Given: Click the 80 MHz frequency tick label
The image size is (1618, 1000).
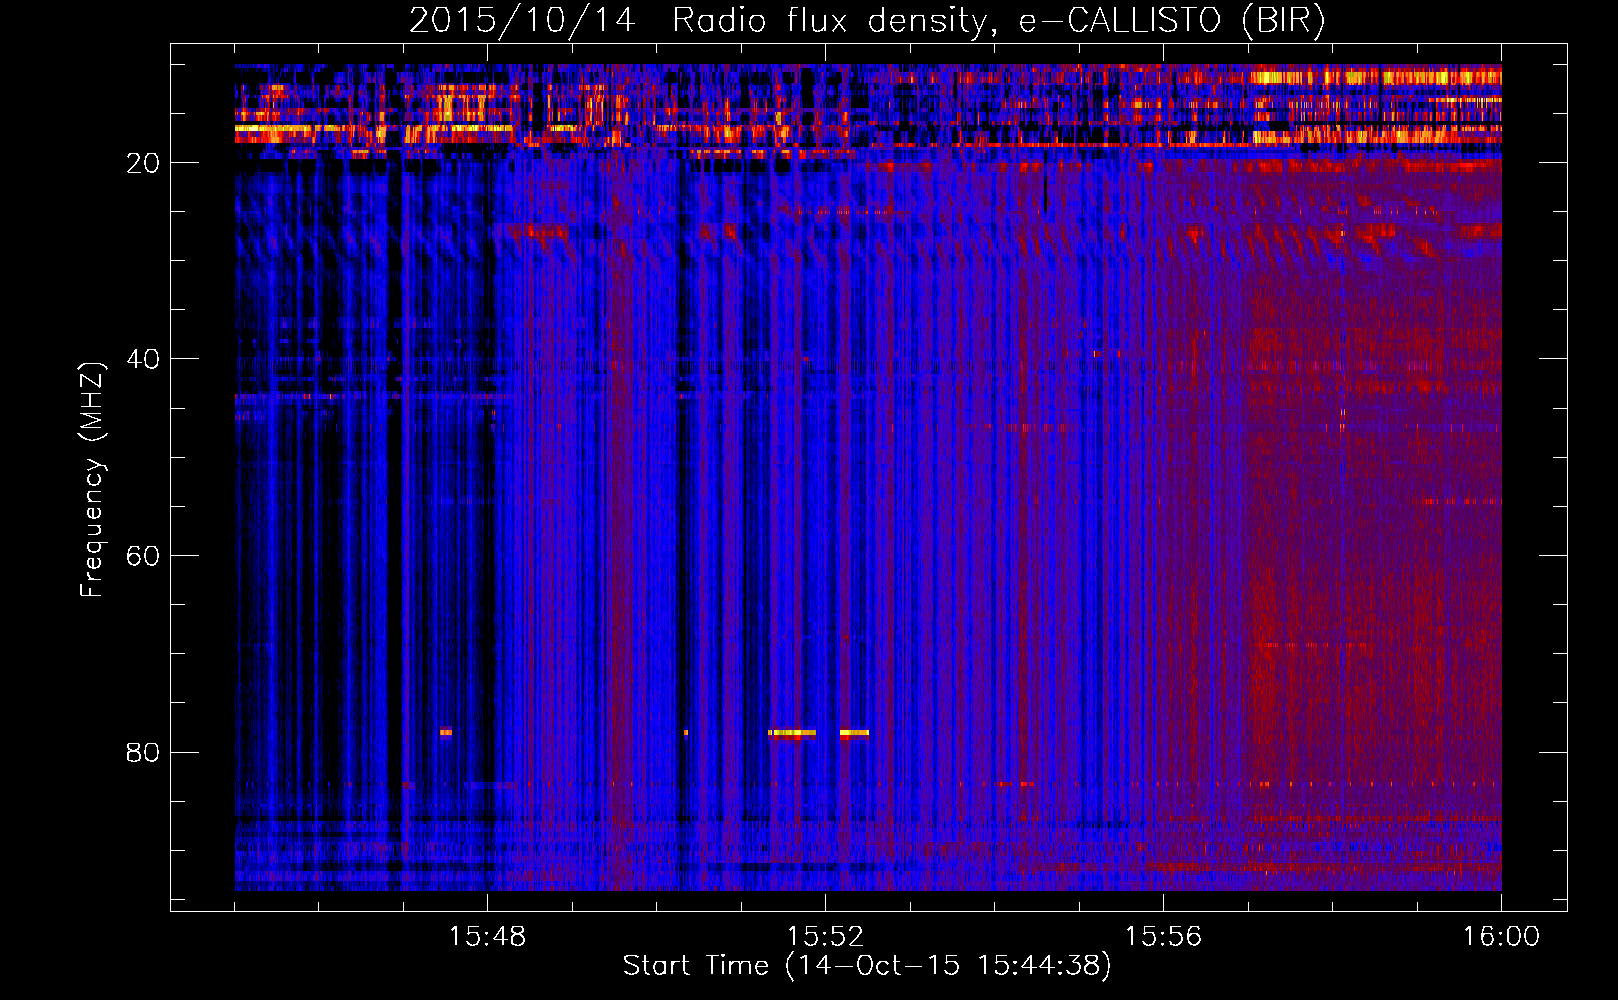Looking at the screenshot, I should (x=143, y=752).
